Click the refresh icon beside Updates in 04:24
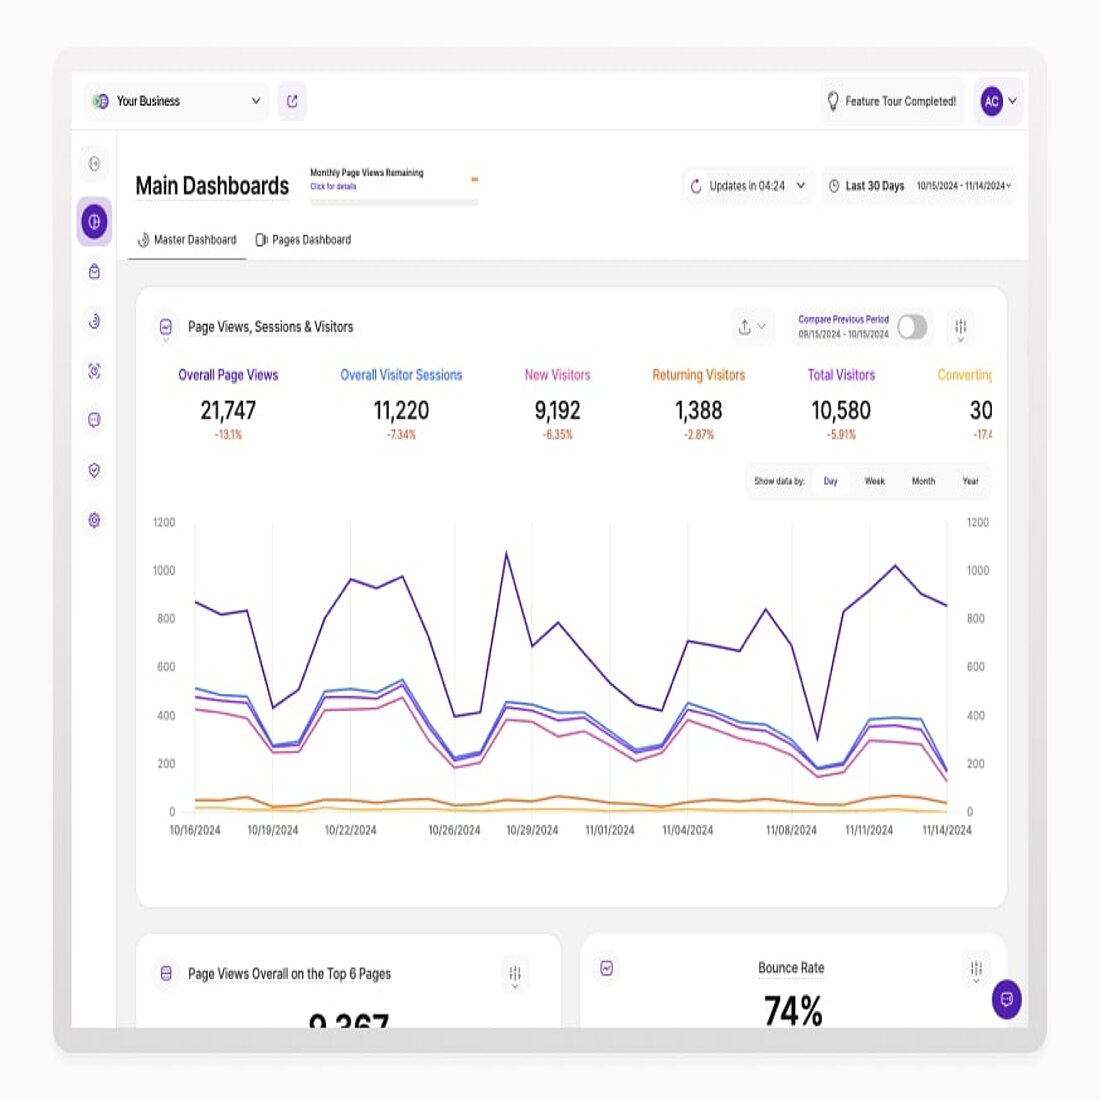The image size is (1100, 1100). (695, 186)
